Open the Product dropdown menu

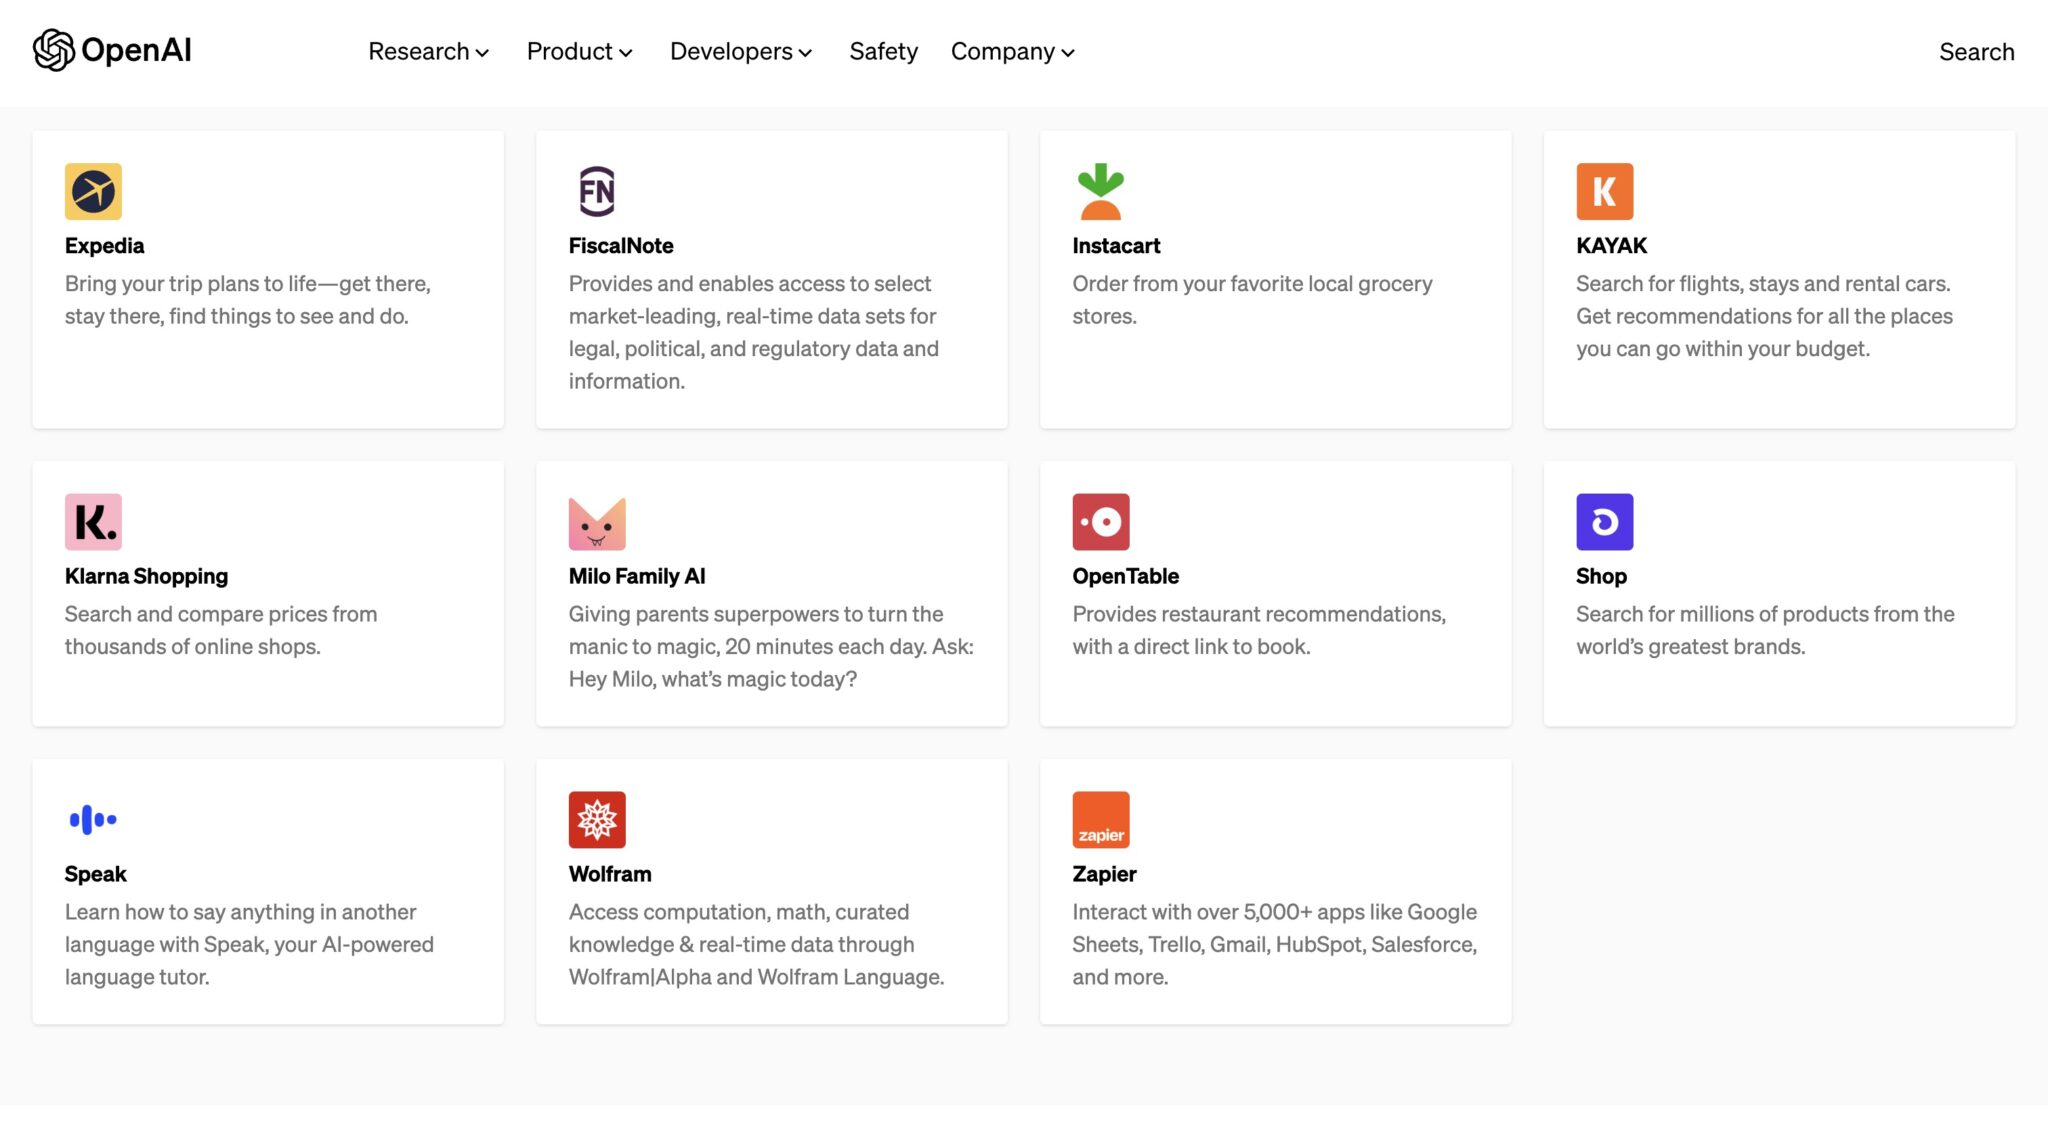(579, 51)
